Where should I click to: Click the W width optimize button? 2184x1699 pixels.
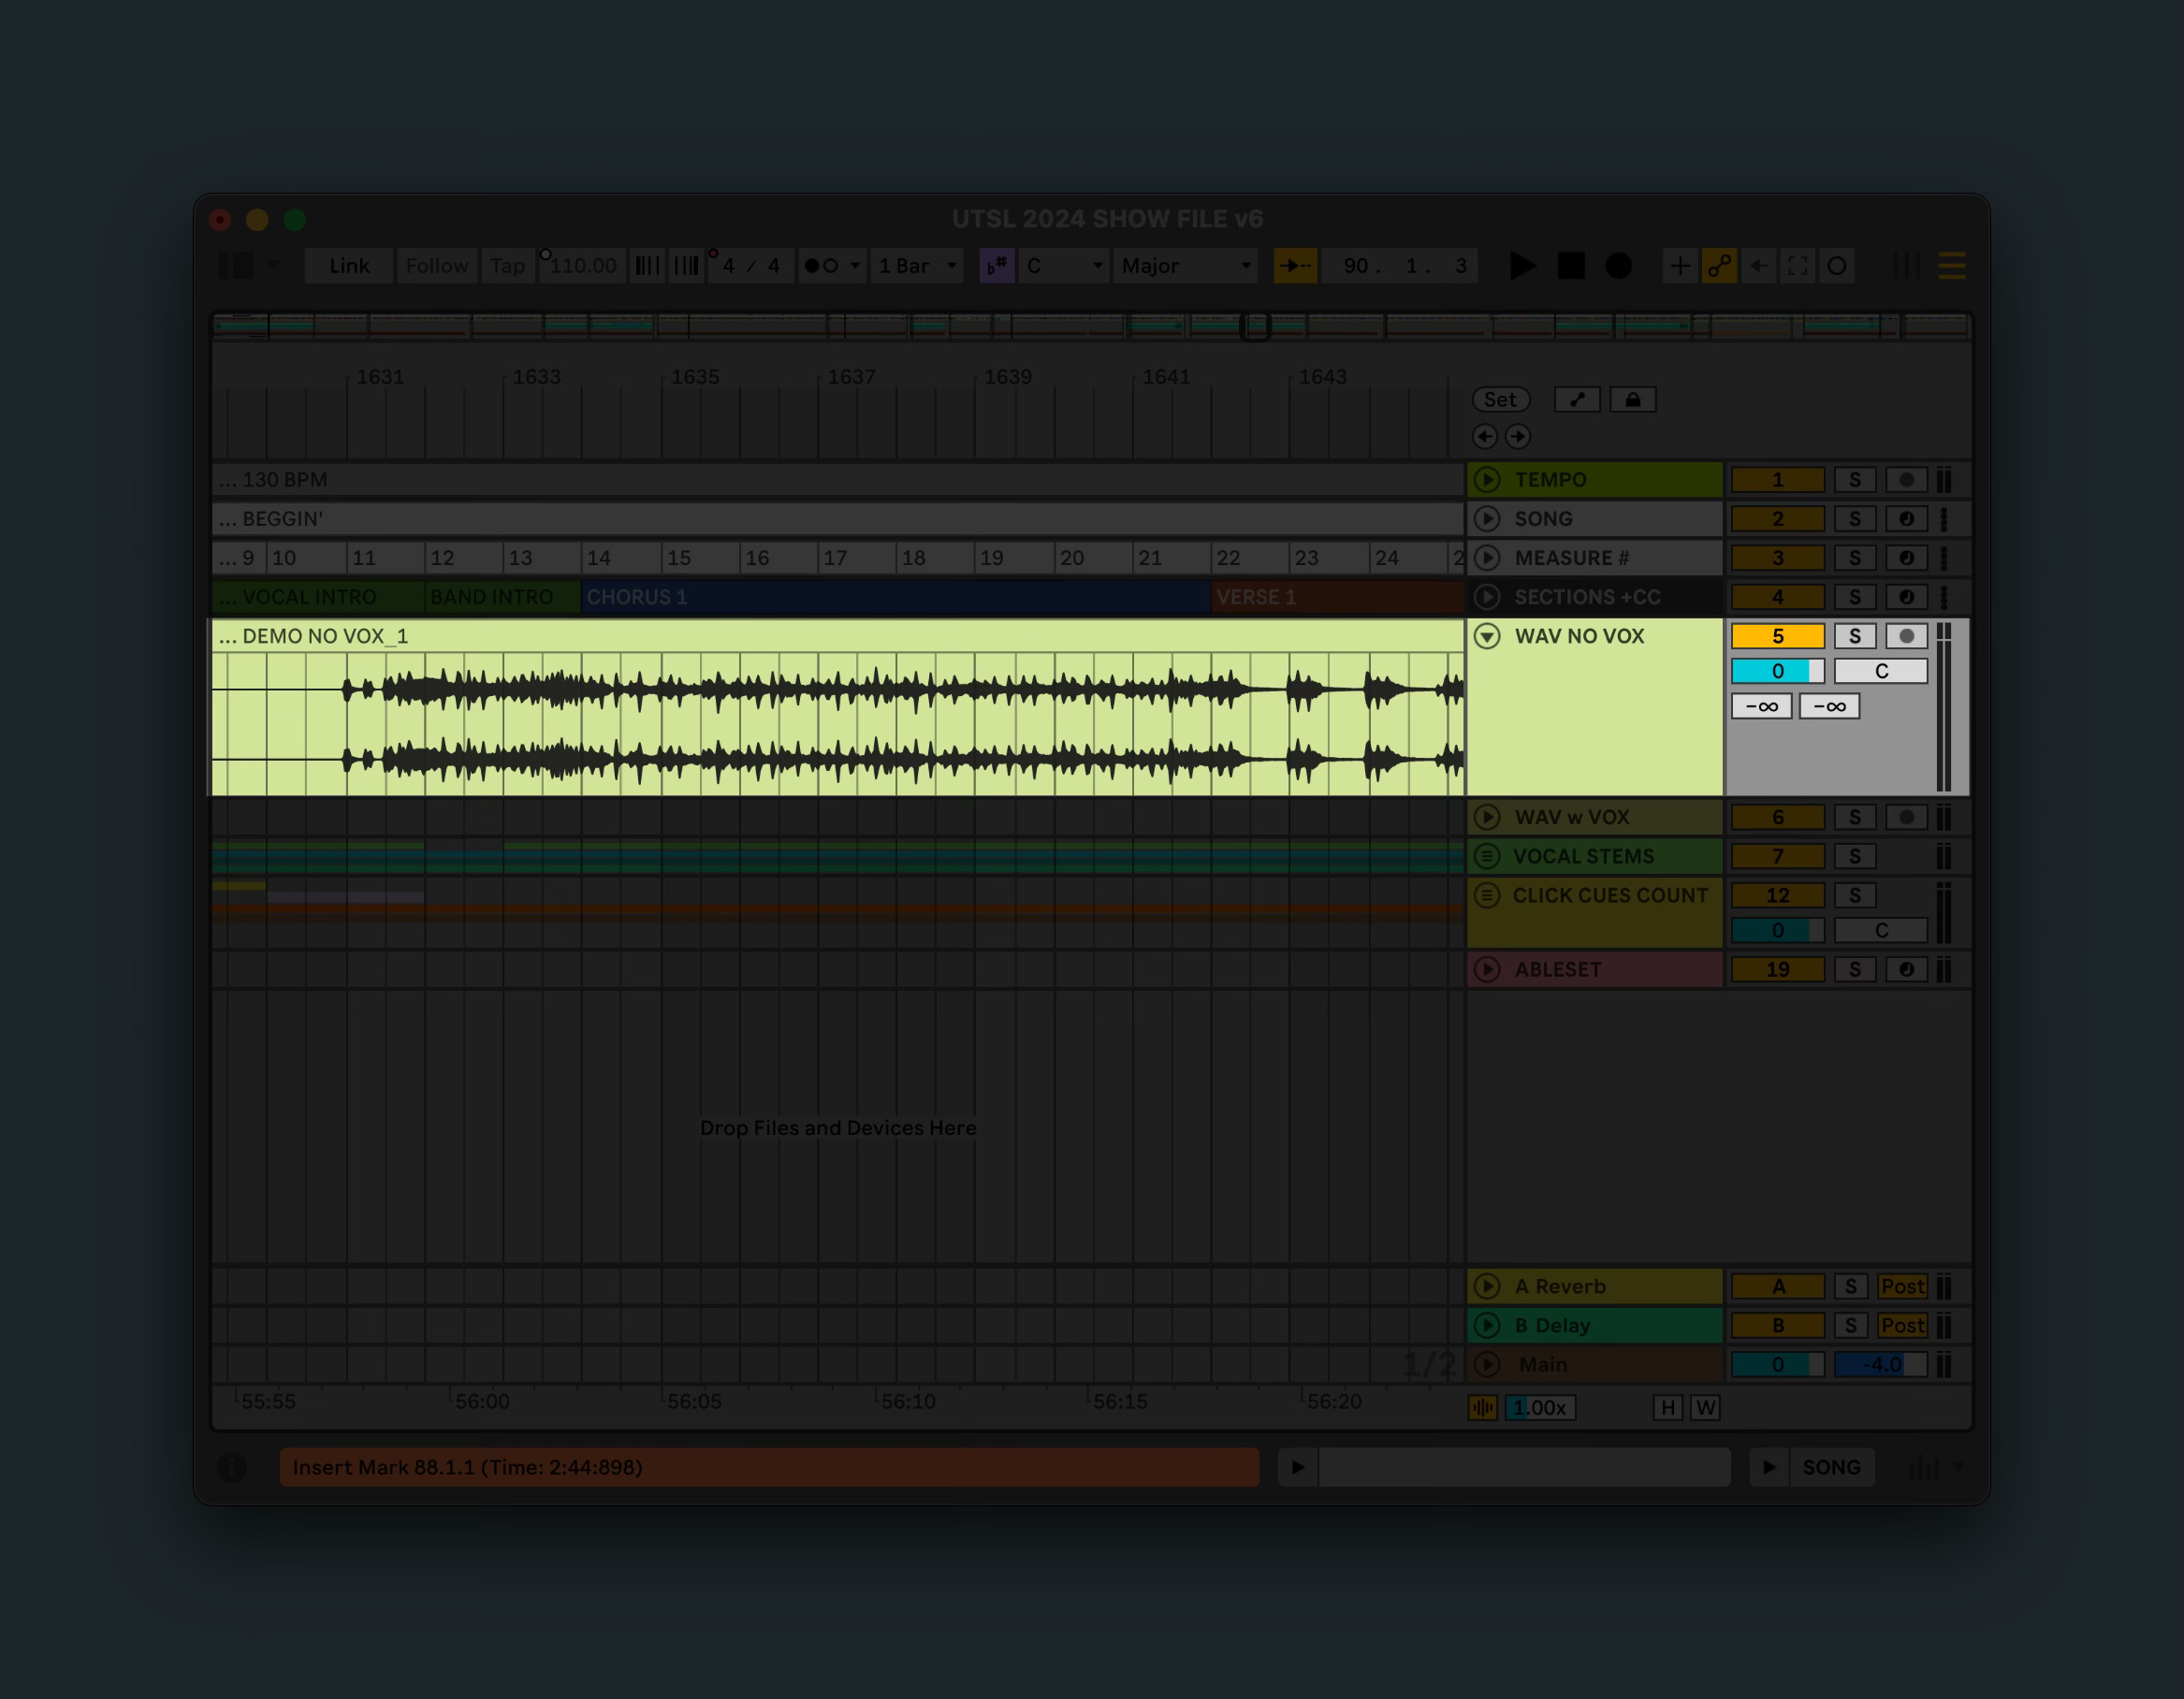[1705, 1408]
